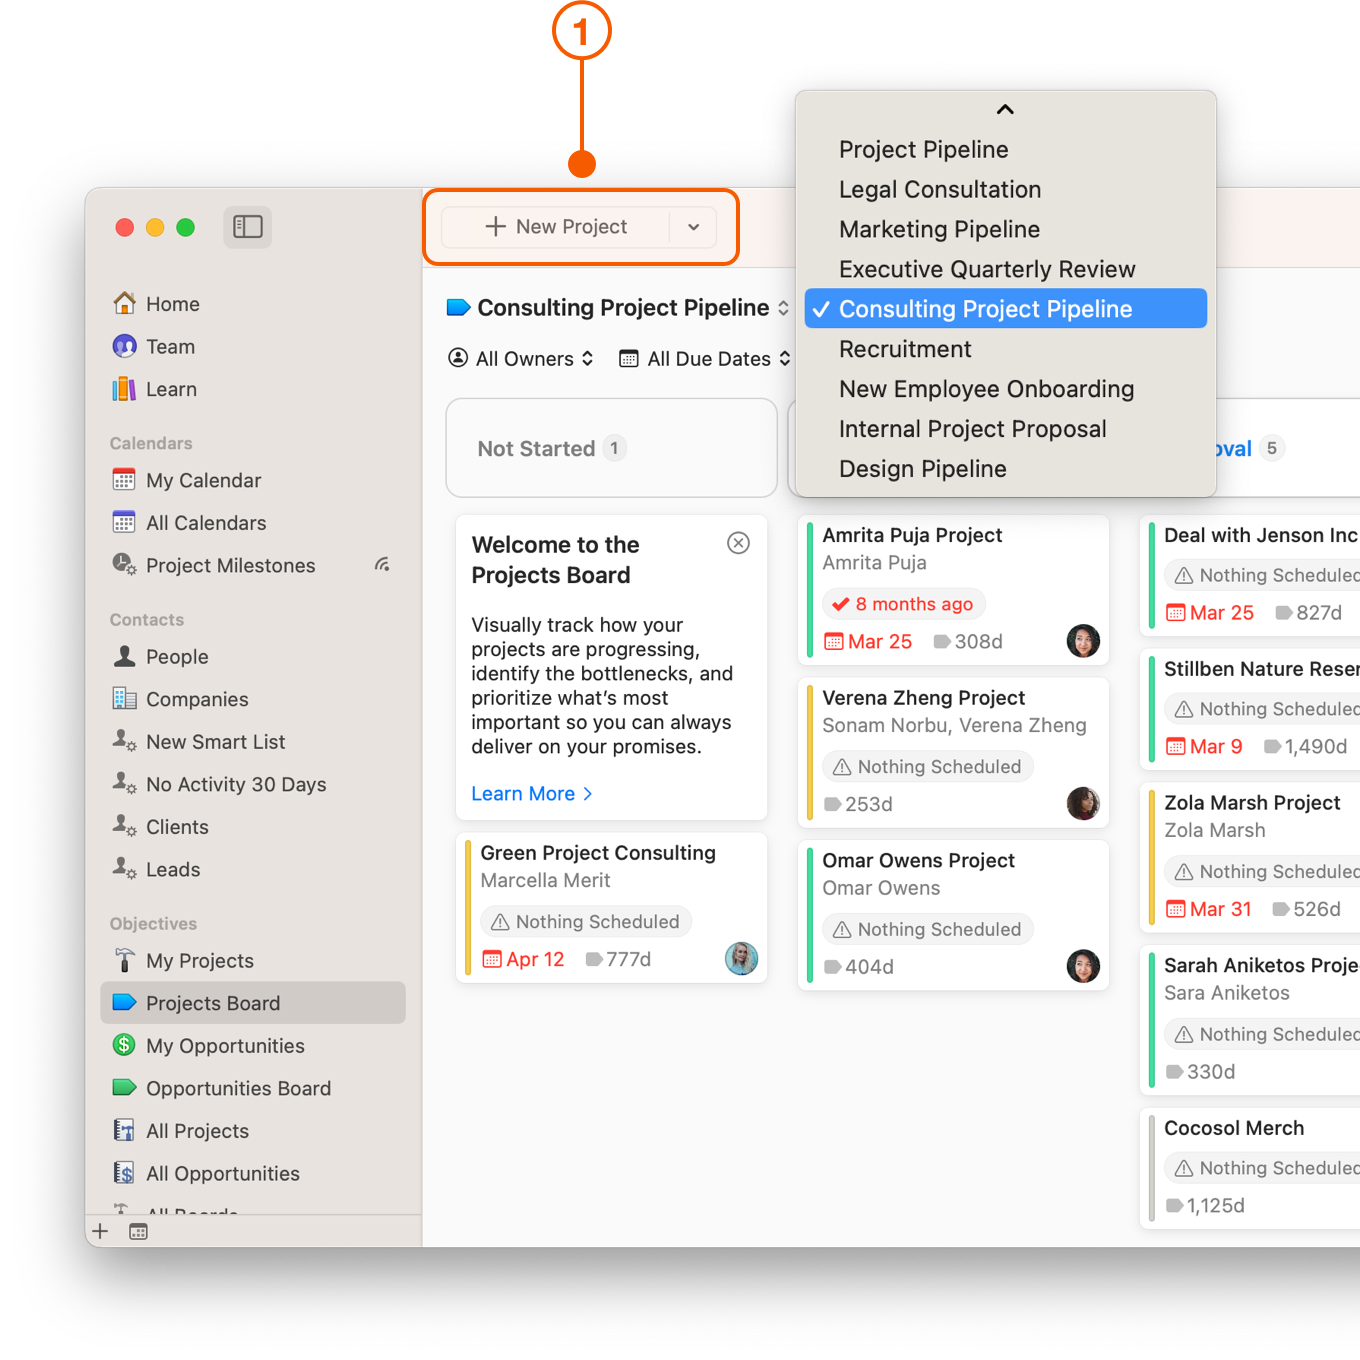The height and width of the screenshot is (1360, 1360).
Task: Toggle the sidebar visibility button
Action: [247, 227]
